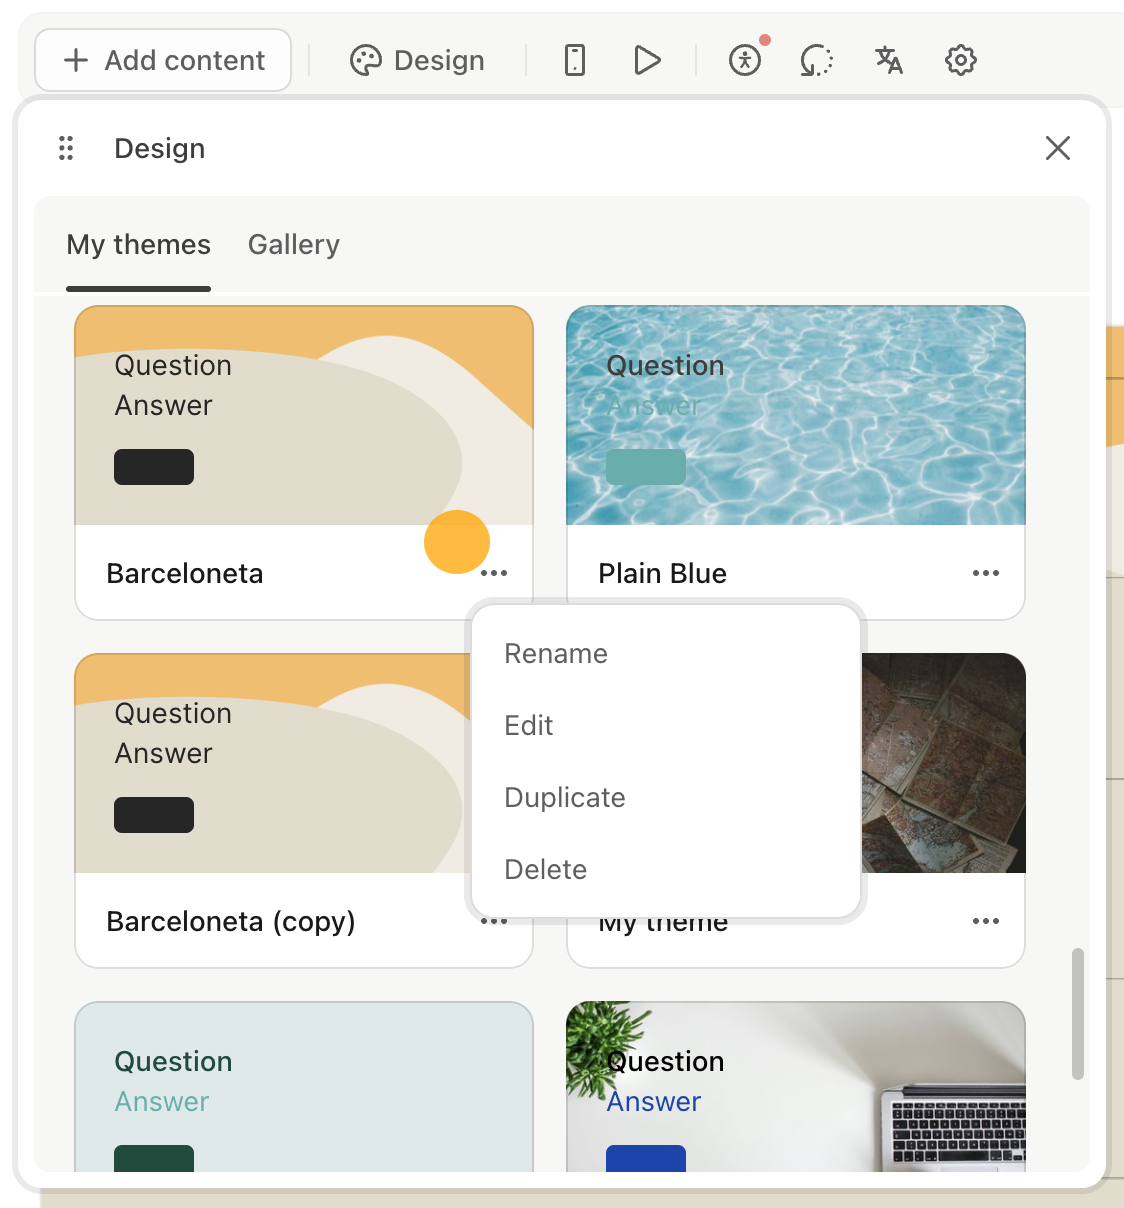The height and width of the screenshot is (1208, 1124).
Task: Click the Barceloneta (copy) theme name
Action: (x=231, y=922)
